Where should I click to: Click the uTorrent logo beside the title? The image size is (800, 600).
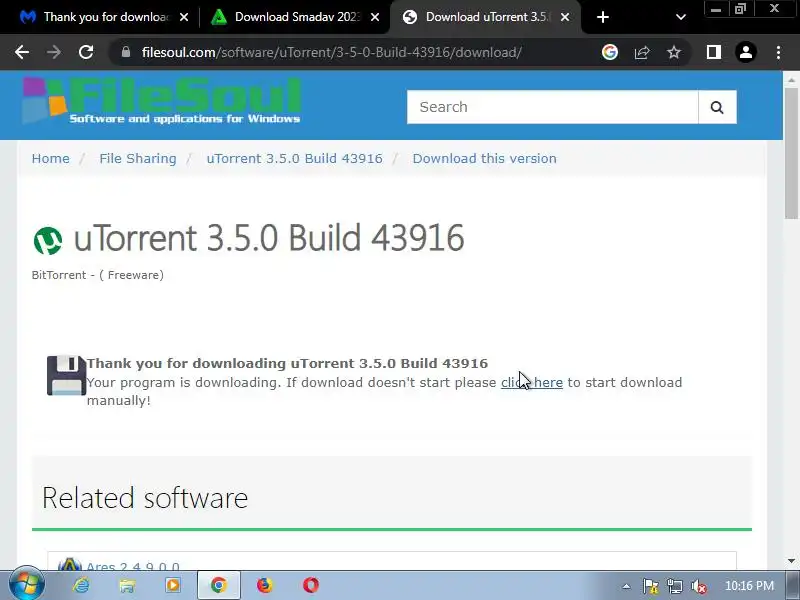[48, 241]
